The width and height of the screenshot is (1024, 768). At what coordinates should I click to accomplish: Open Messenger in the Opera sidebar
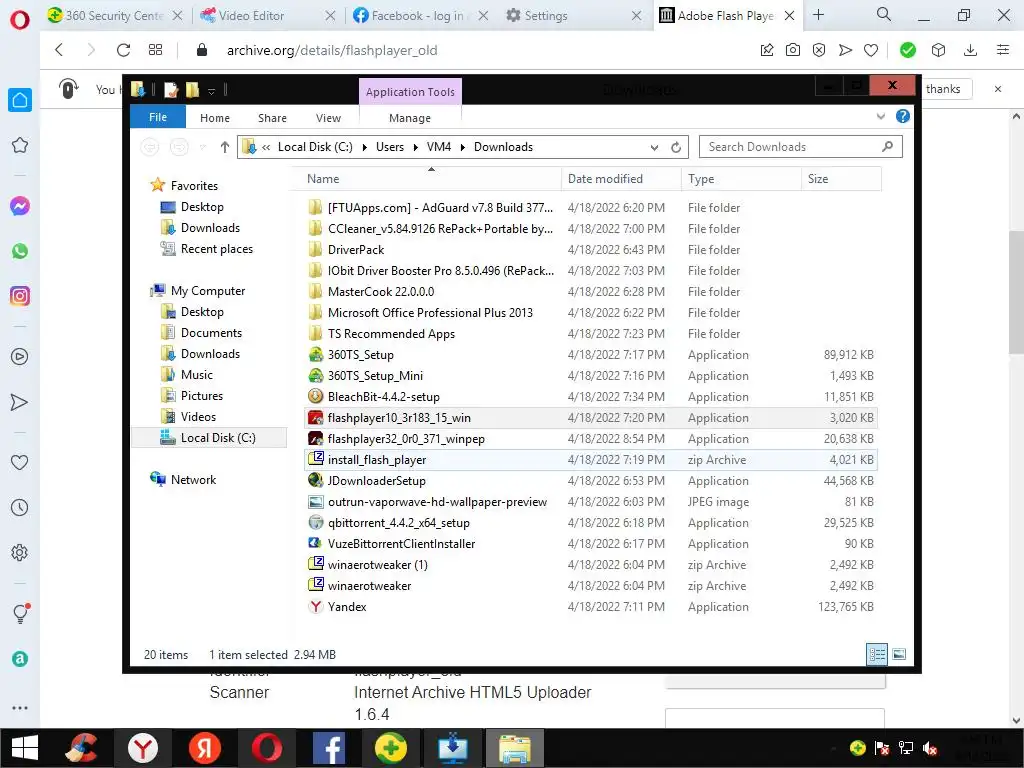[20, 206]
